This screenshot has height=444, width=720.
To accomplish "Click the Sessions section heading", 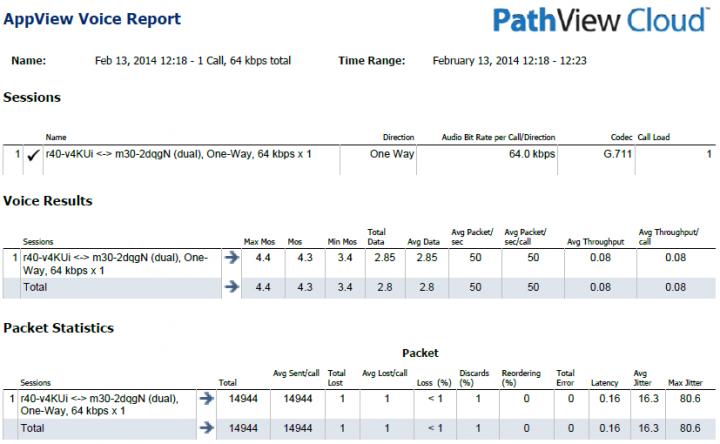I will pyautogui.click(x=32, y=97).
